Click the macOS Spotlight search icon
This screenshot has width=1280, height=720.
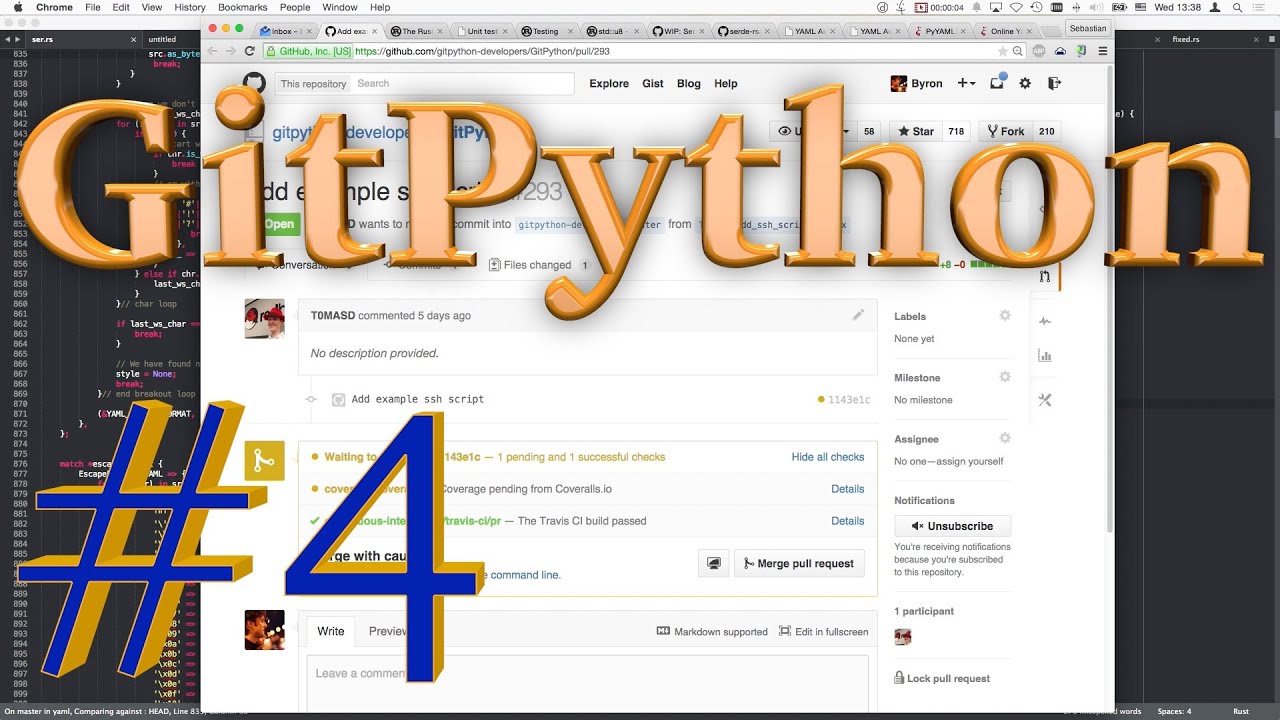[x=1240, y=7]
